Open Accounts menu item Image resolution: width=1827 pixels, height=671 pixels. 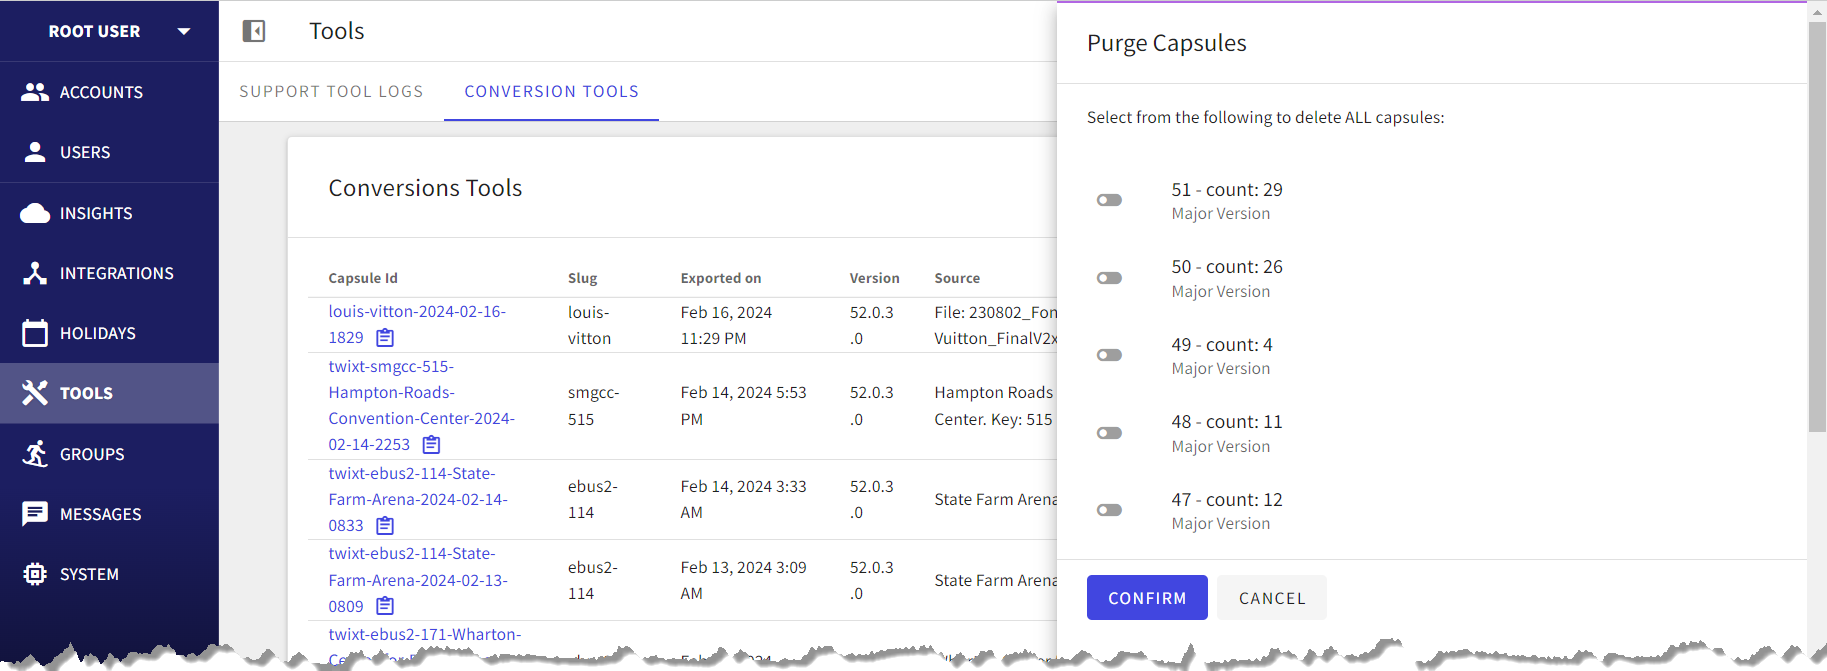(x=109, y=92)
